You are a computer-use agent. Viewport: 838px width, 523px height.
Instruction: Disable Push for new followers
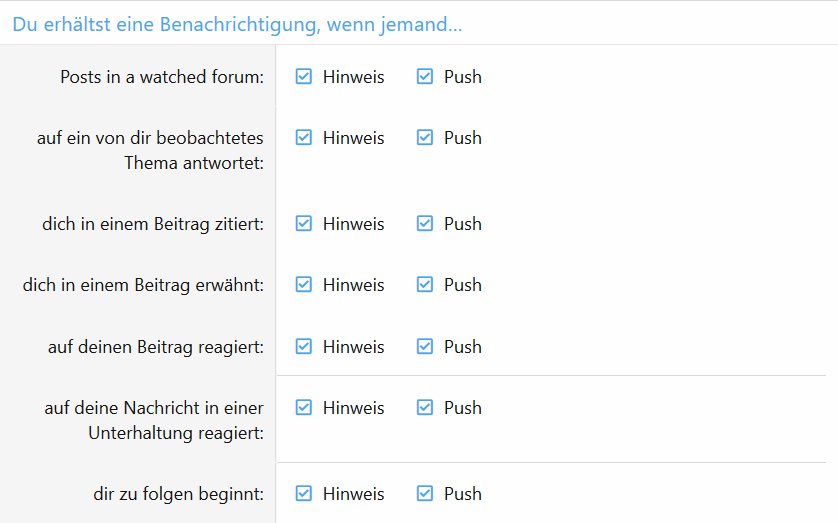[425, 494]
